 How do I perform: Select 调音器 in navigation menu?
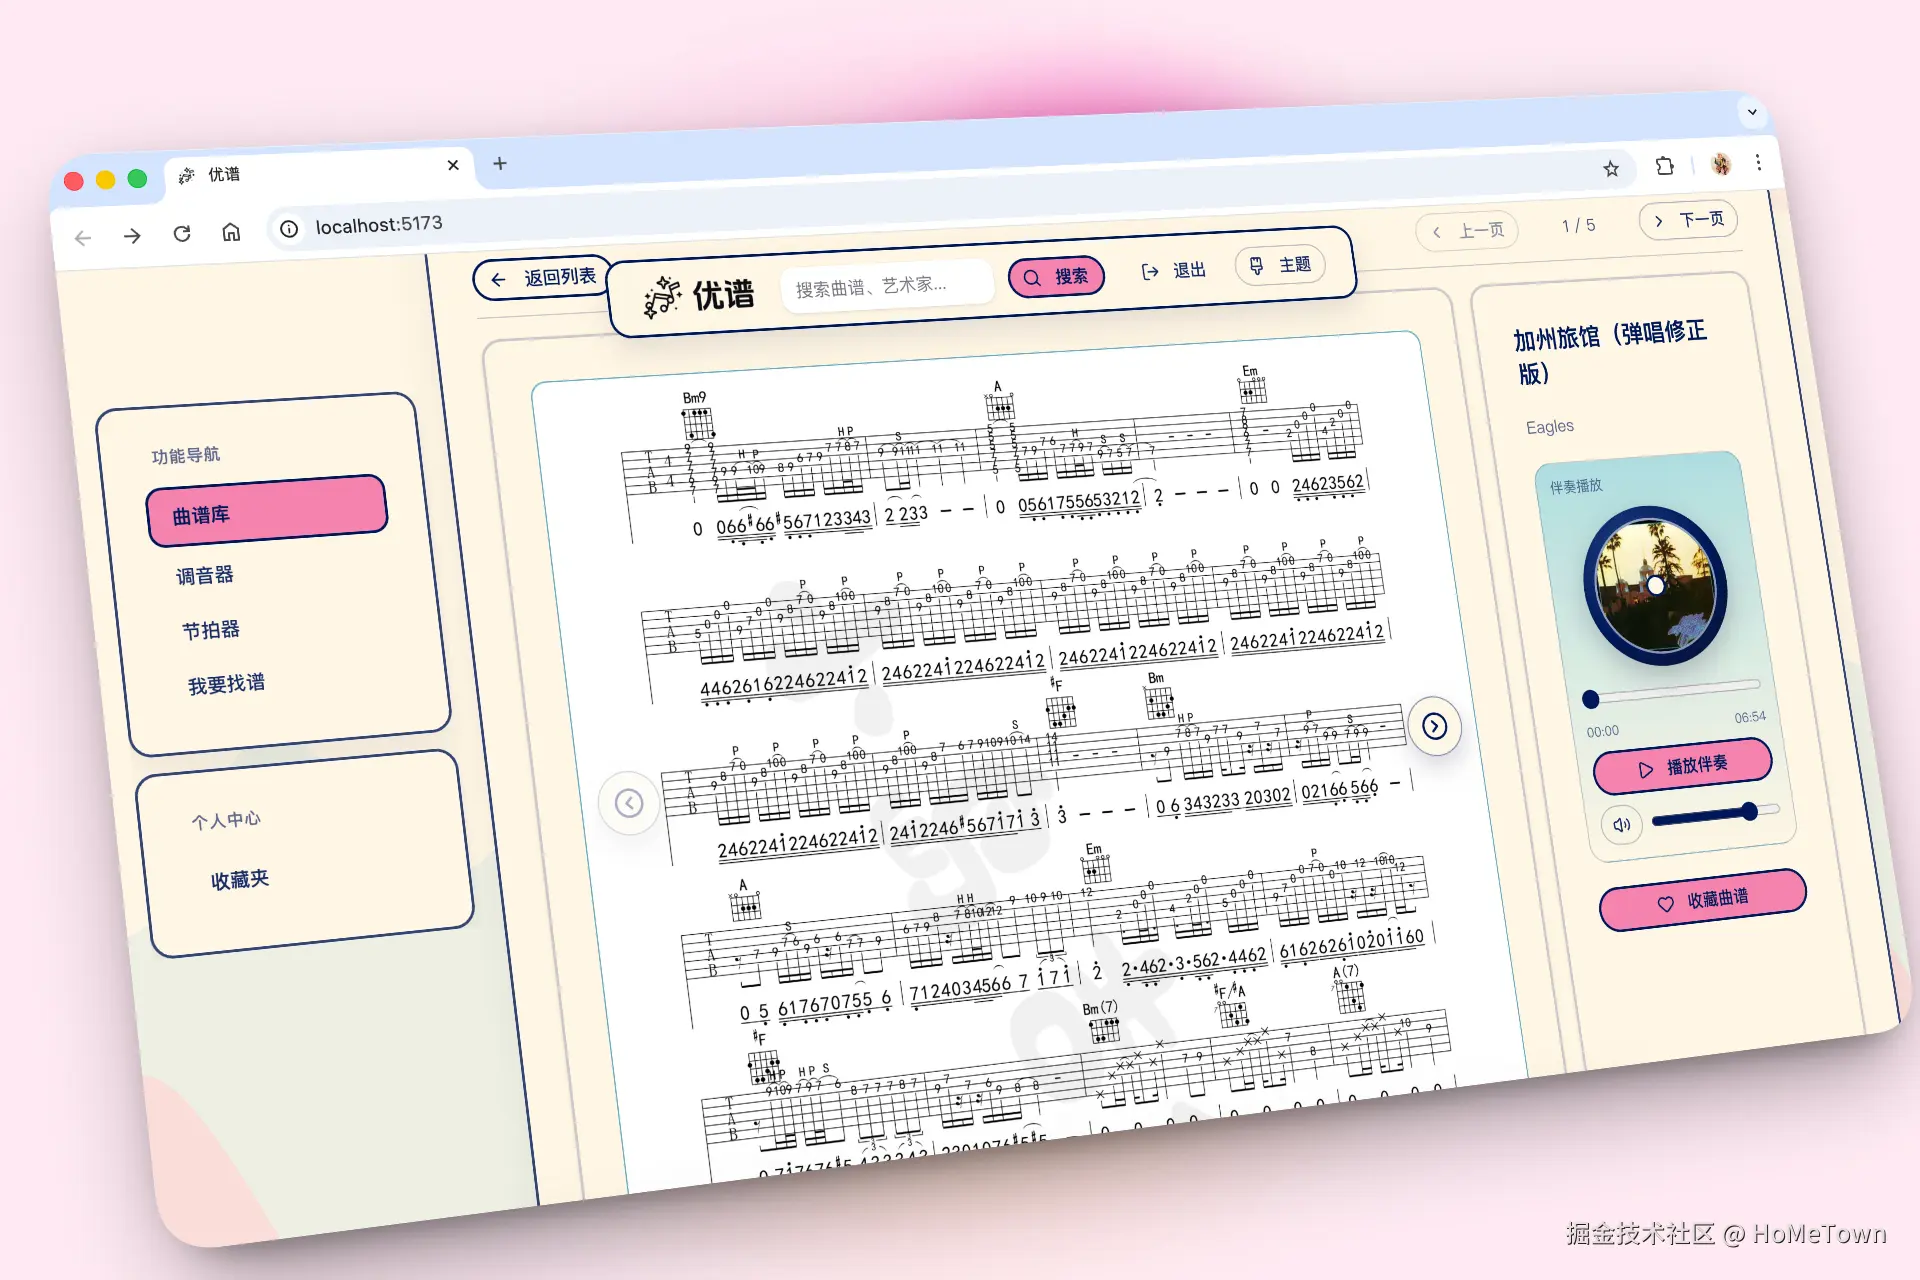coord(205,576)
